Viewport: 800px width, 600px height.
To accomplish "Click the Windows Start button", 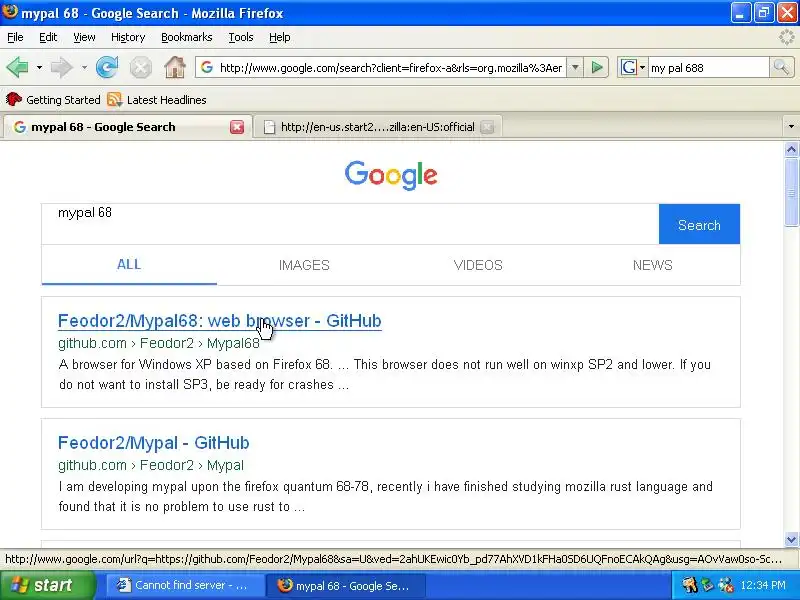I will click(x=47, y=585).
